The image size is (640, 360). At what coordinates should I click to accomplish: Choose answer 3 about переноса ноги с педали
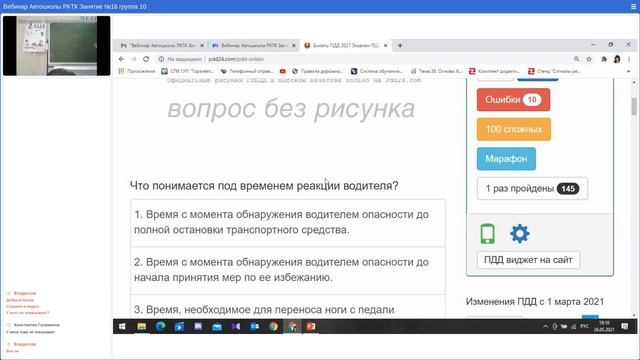click(x=288, y=307)
